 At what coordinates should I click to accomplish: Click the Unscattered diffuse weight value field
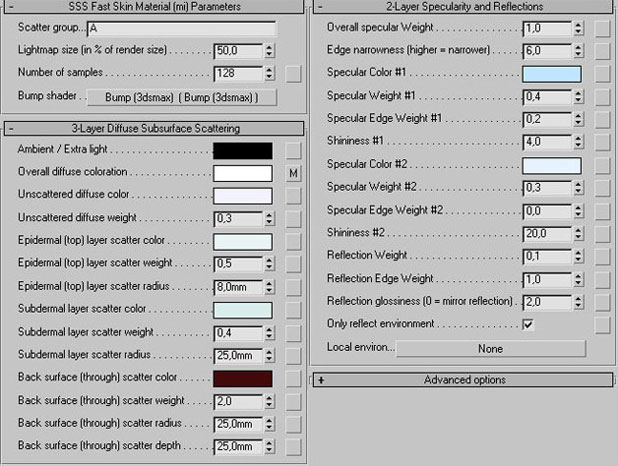(x=238, y=219)
